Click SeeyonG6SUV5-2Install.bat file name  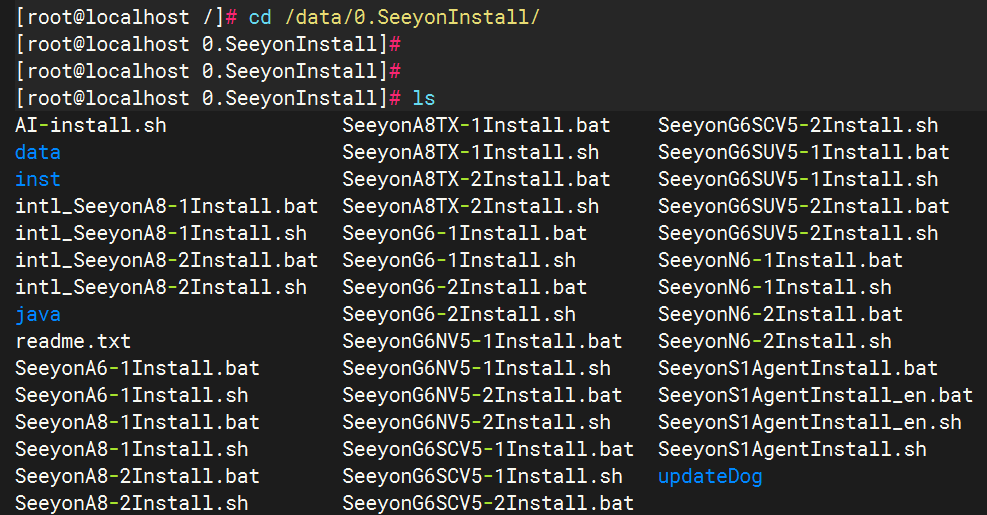(804, 207)
